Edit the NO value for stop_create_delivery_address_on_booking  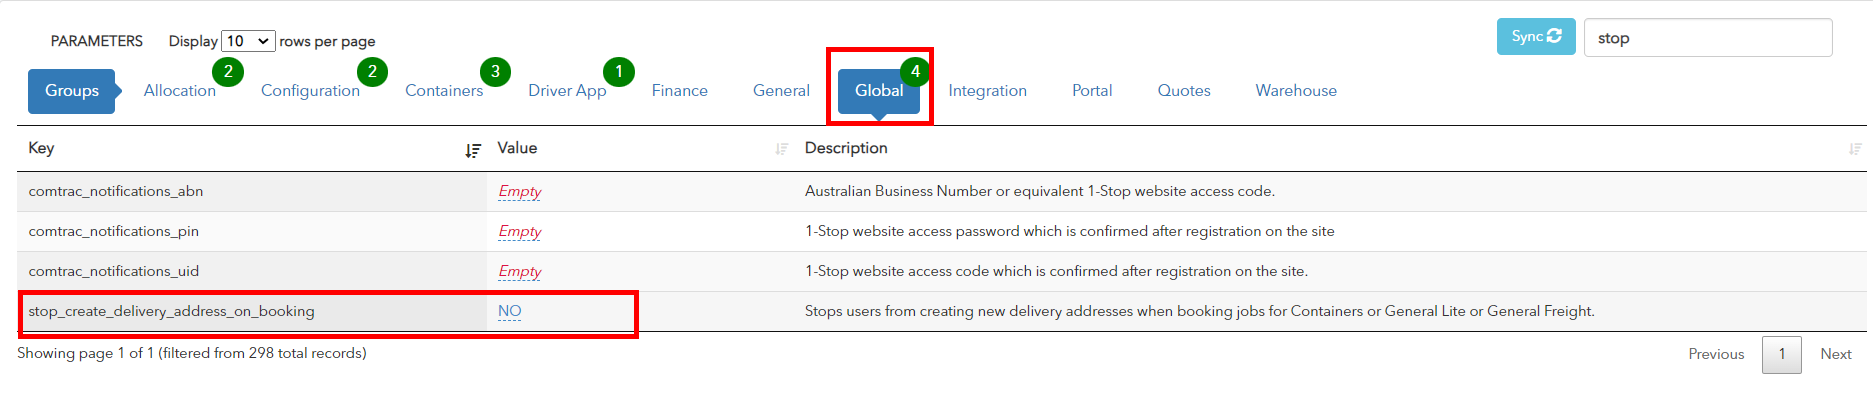pyautogui.click(x=510, y=311)
